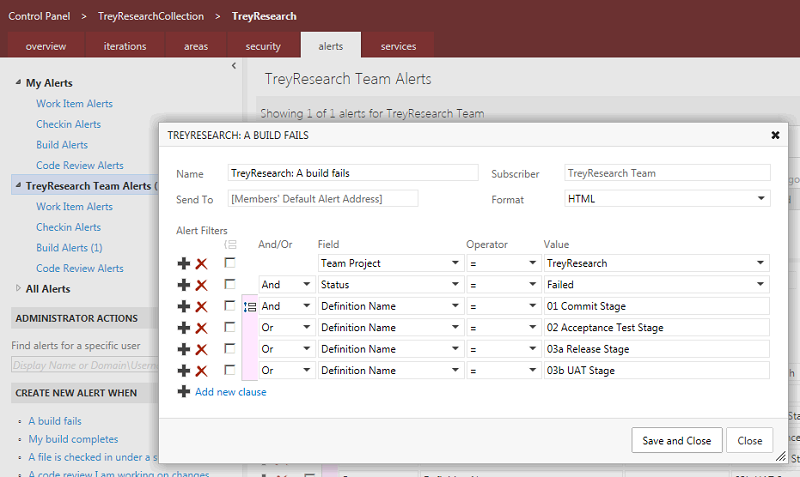Click the group clauses header icon

coord(230,244)
